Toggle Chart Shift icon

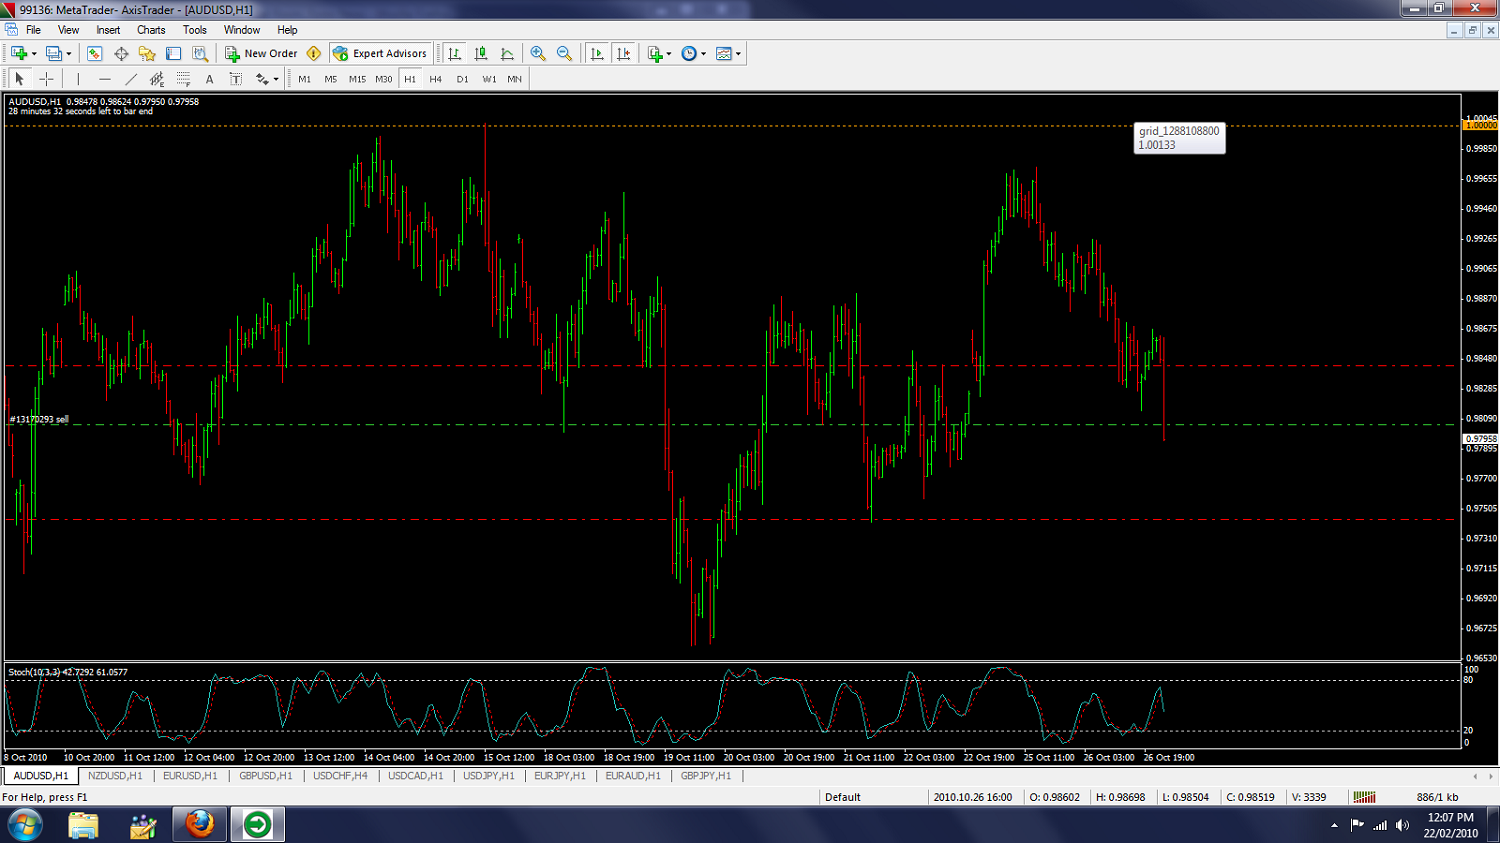[x=623, y=54]
